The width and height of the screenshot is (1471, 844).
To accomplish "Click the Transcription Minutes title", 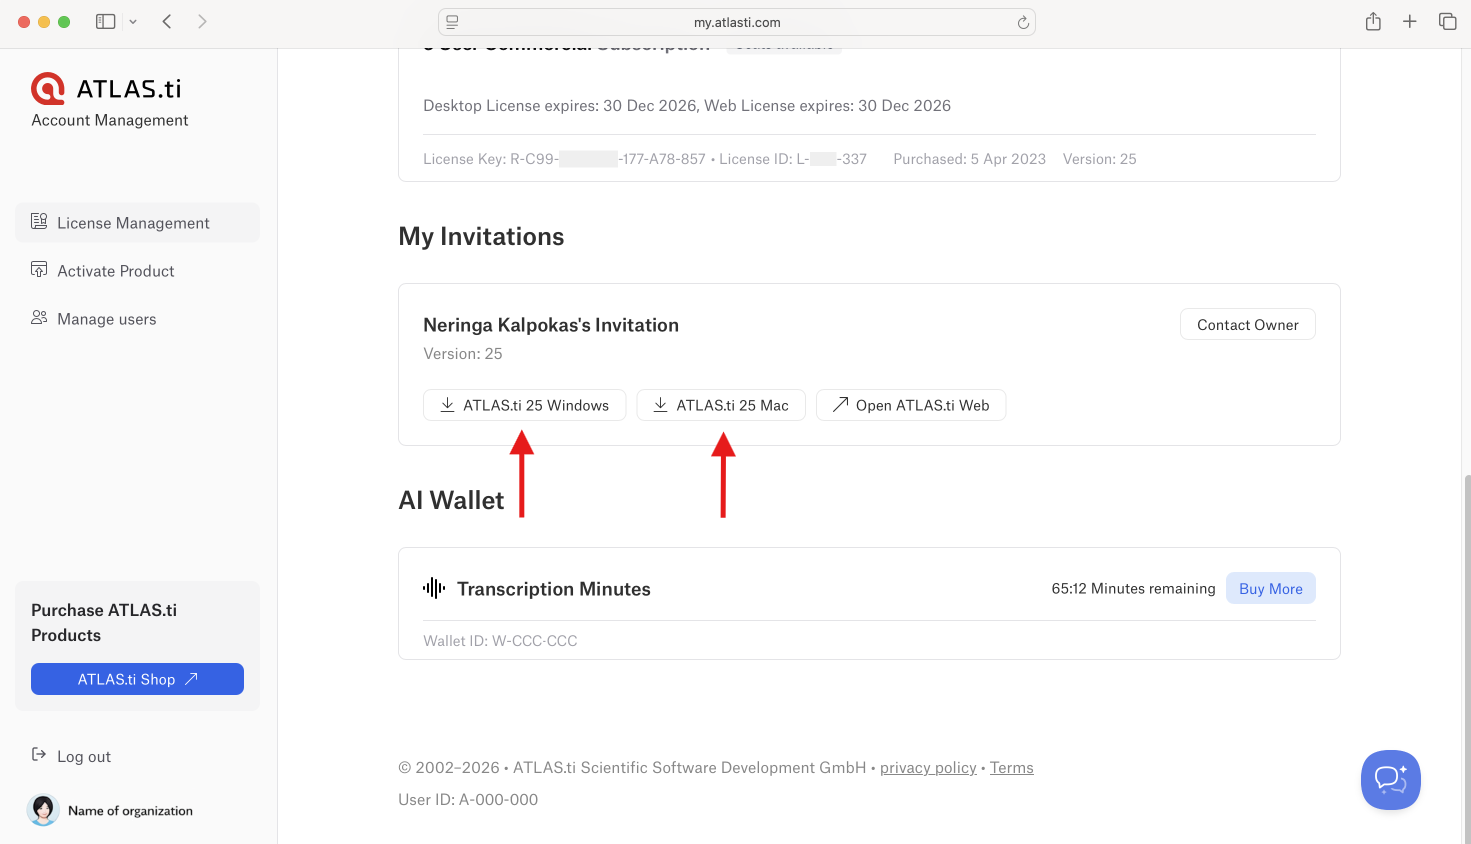I will 554,589.
